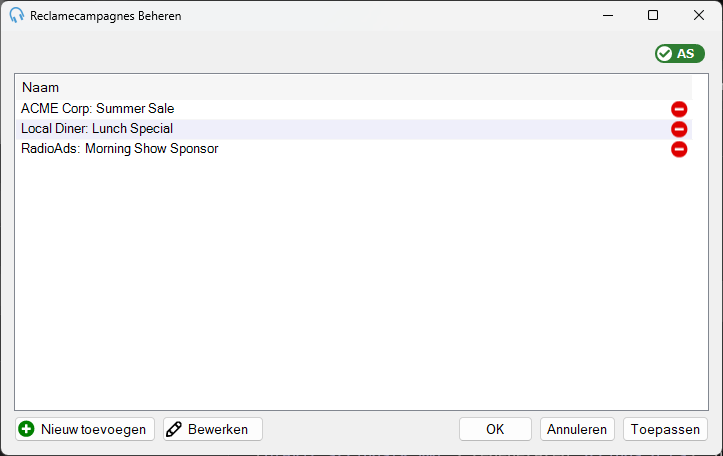Click the headphone app icon in title bar
Image resolution: width=723 pixels, height=456 pixels.
point(17,15)
